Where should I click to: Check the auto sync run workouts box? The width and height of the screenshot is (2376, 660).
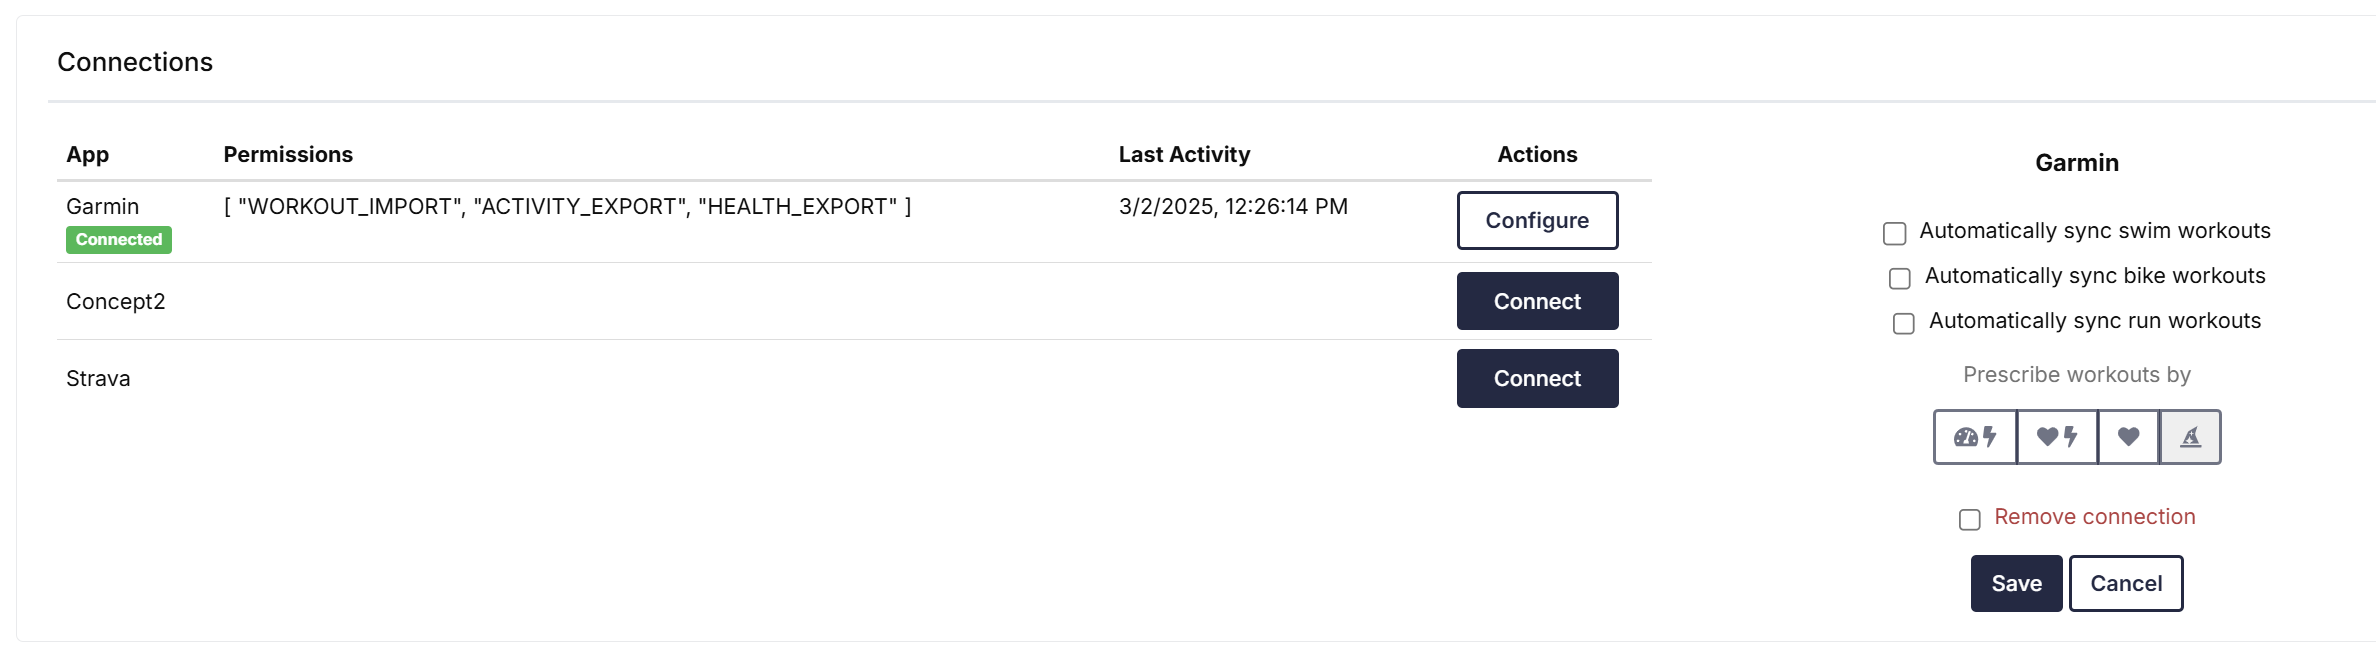pos(1903,323)
